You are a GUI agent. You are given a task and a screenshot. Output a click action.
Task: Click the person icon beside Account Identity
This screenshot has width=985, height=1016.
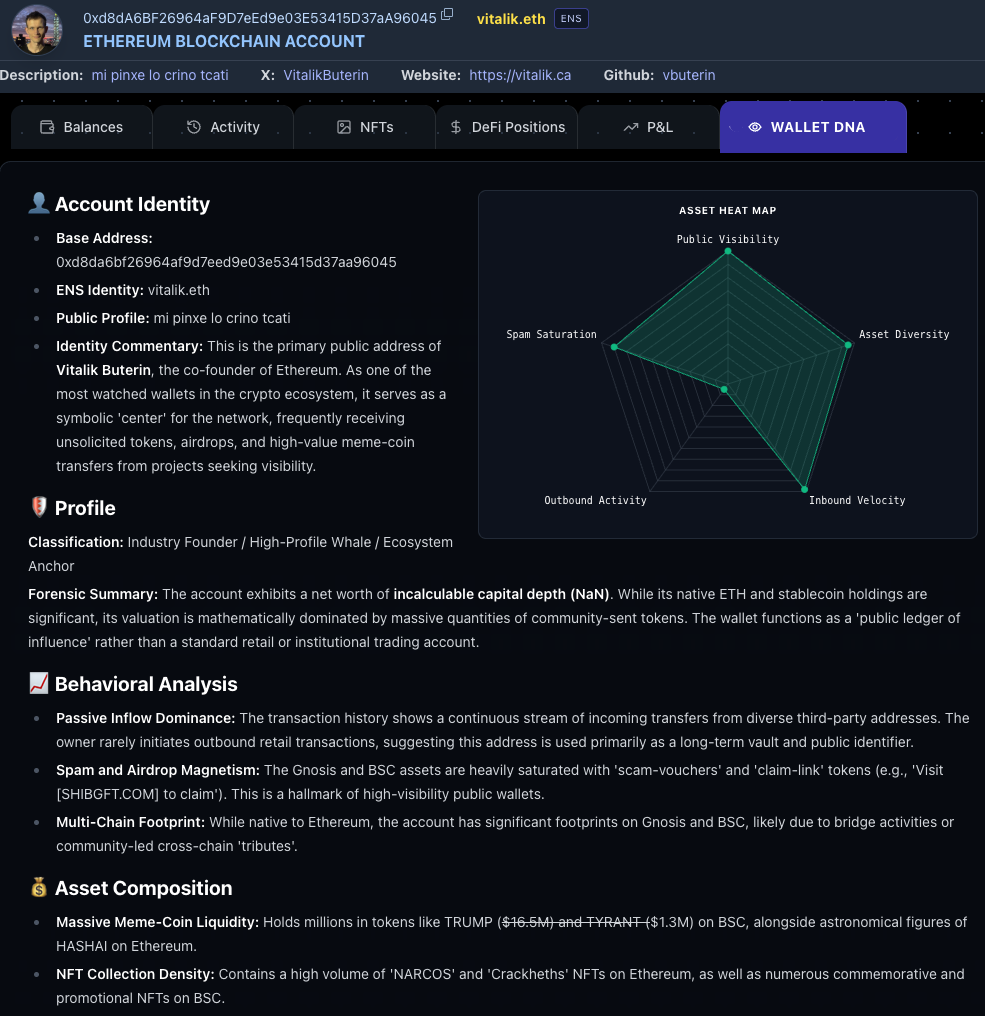[38, 204]
